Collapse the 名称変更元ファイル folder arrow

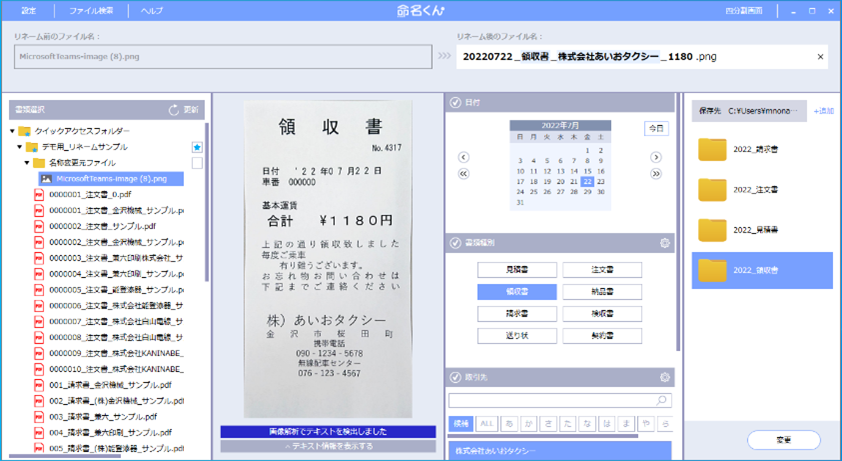tap(27, 162)
